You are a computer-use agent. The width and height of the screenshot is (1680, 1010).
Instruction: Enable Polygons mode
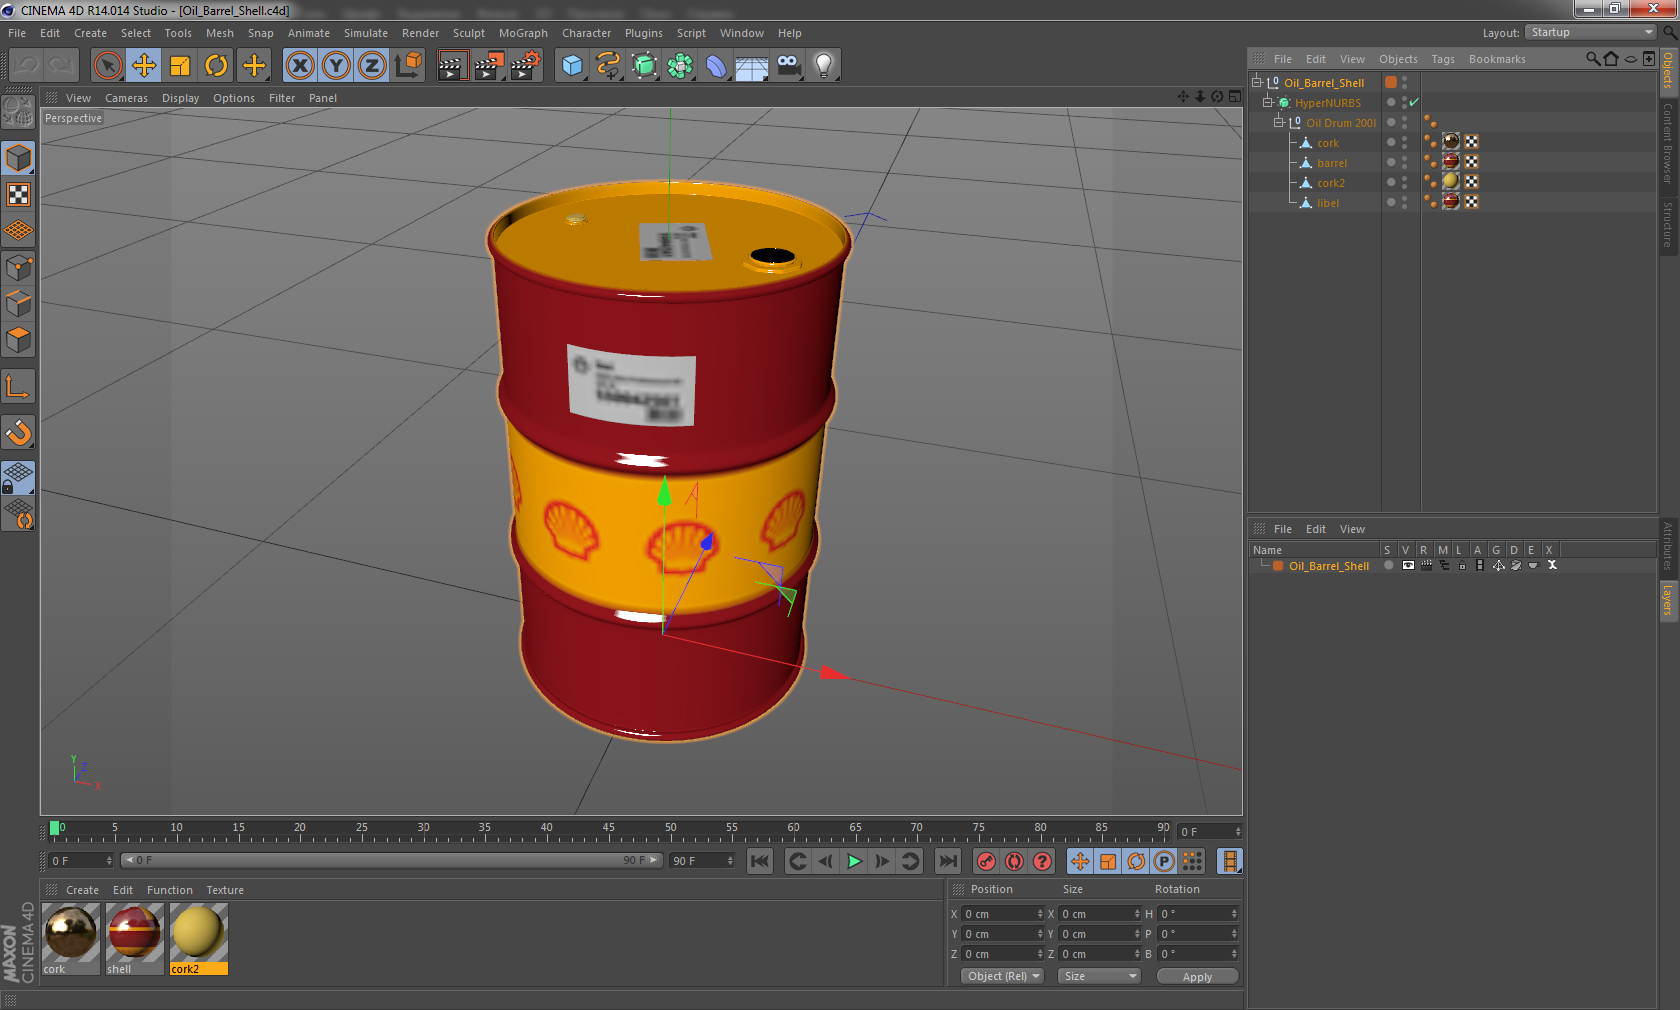pos(19,340)
